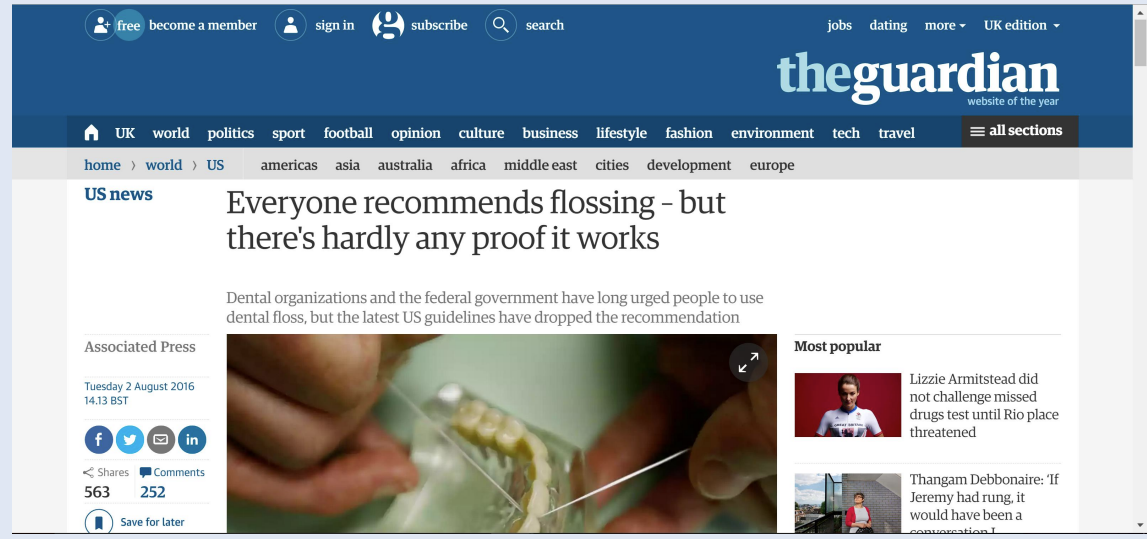Share article by email icon
The height and width of the screenshot is (539, 1147).
(161, 440)
